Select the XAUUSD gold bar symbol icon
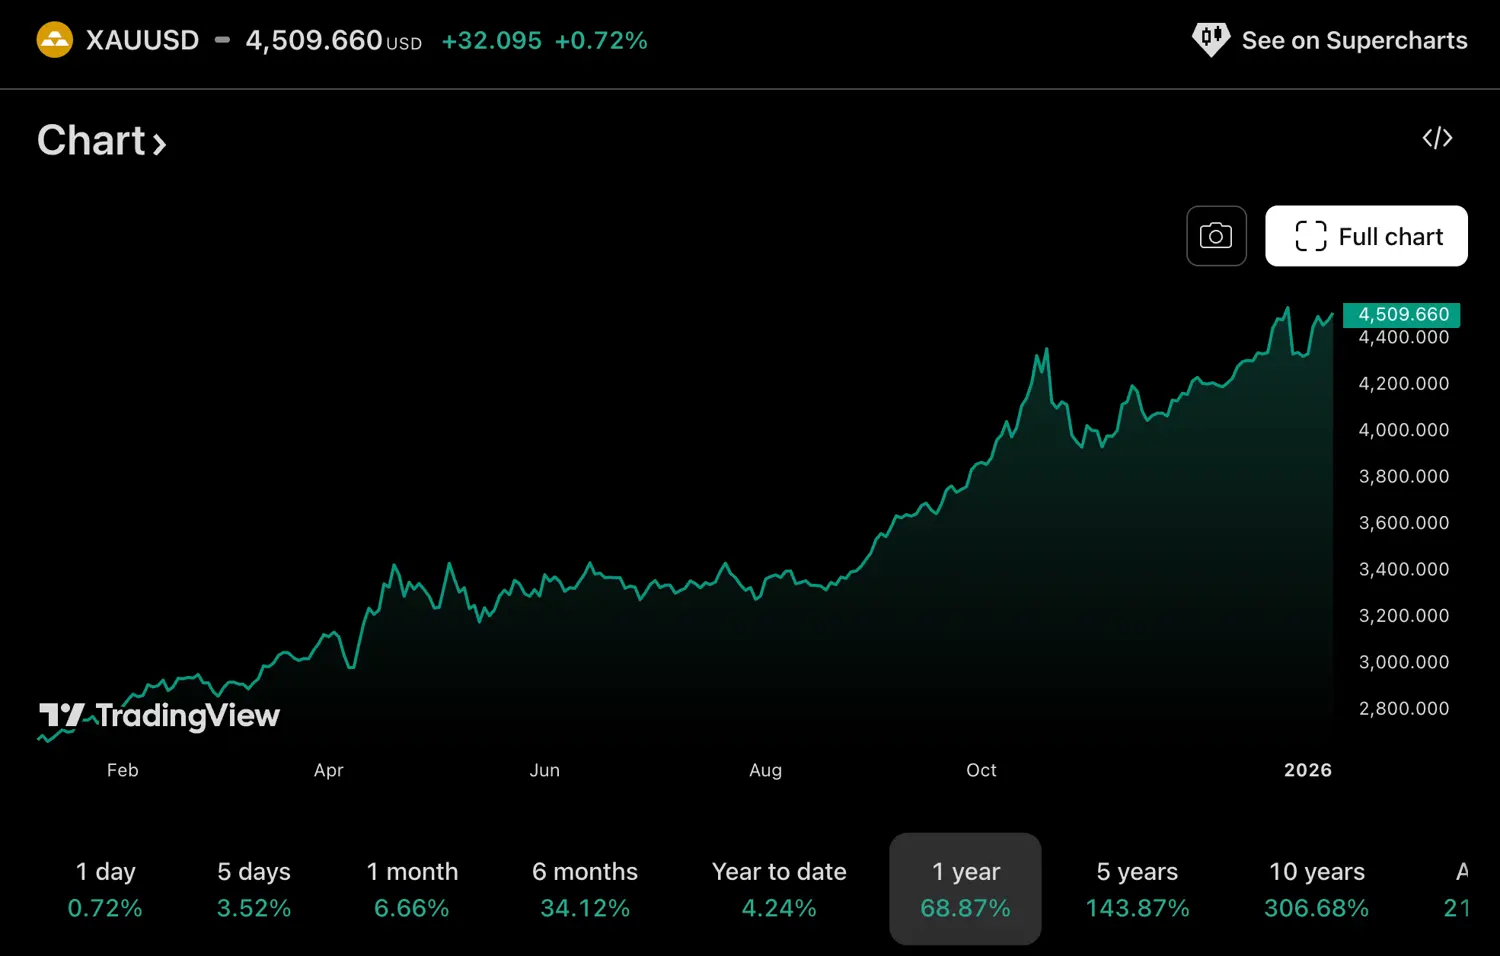This screenshot has height=956, width=1500. point(55,40)
